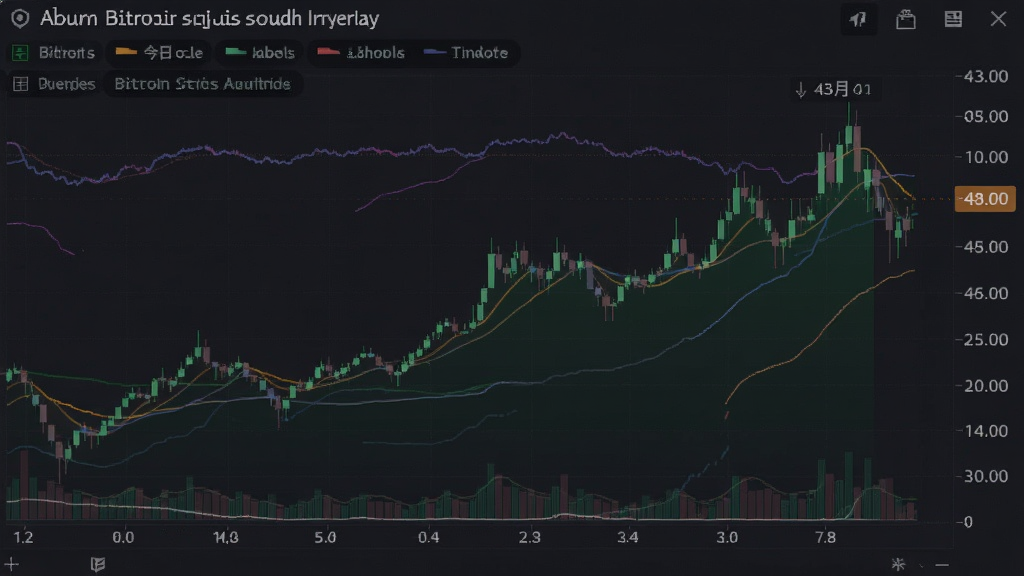Click the flag note icon in the bottom bar
This screenshot has height=576, width=1024.
(x=98, y=564)
